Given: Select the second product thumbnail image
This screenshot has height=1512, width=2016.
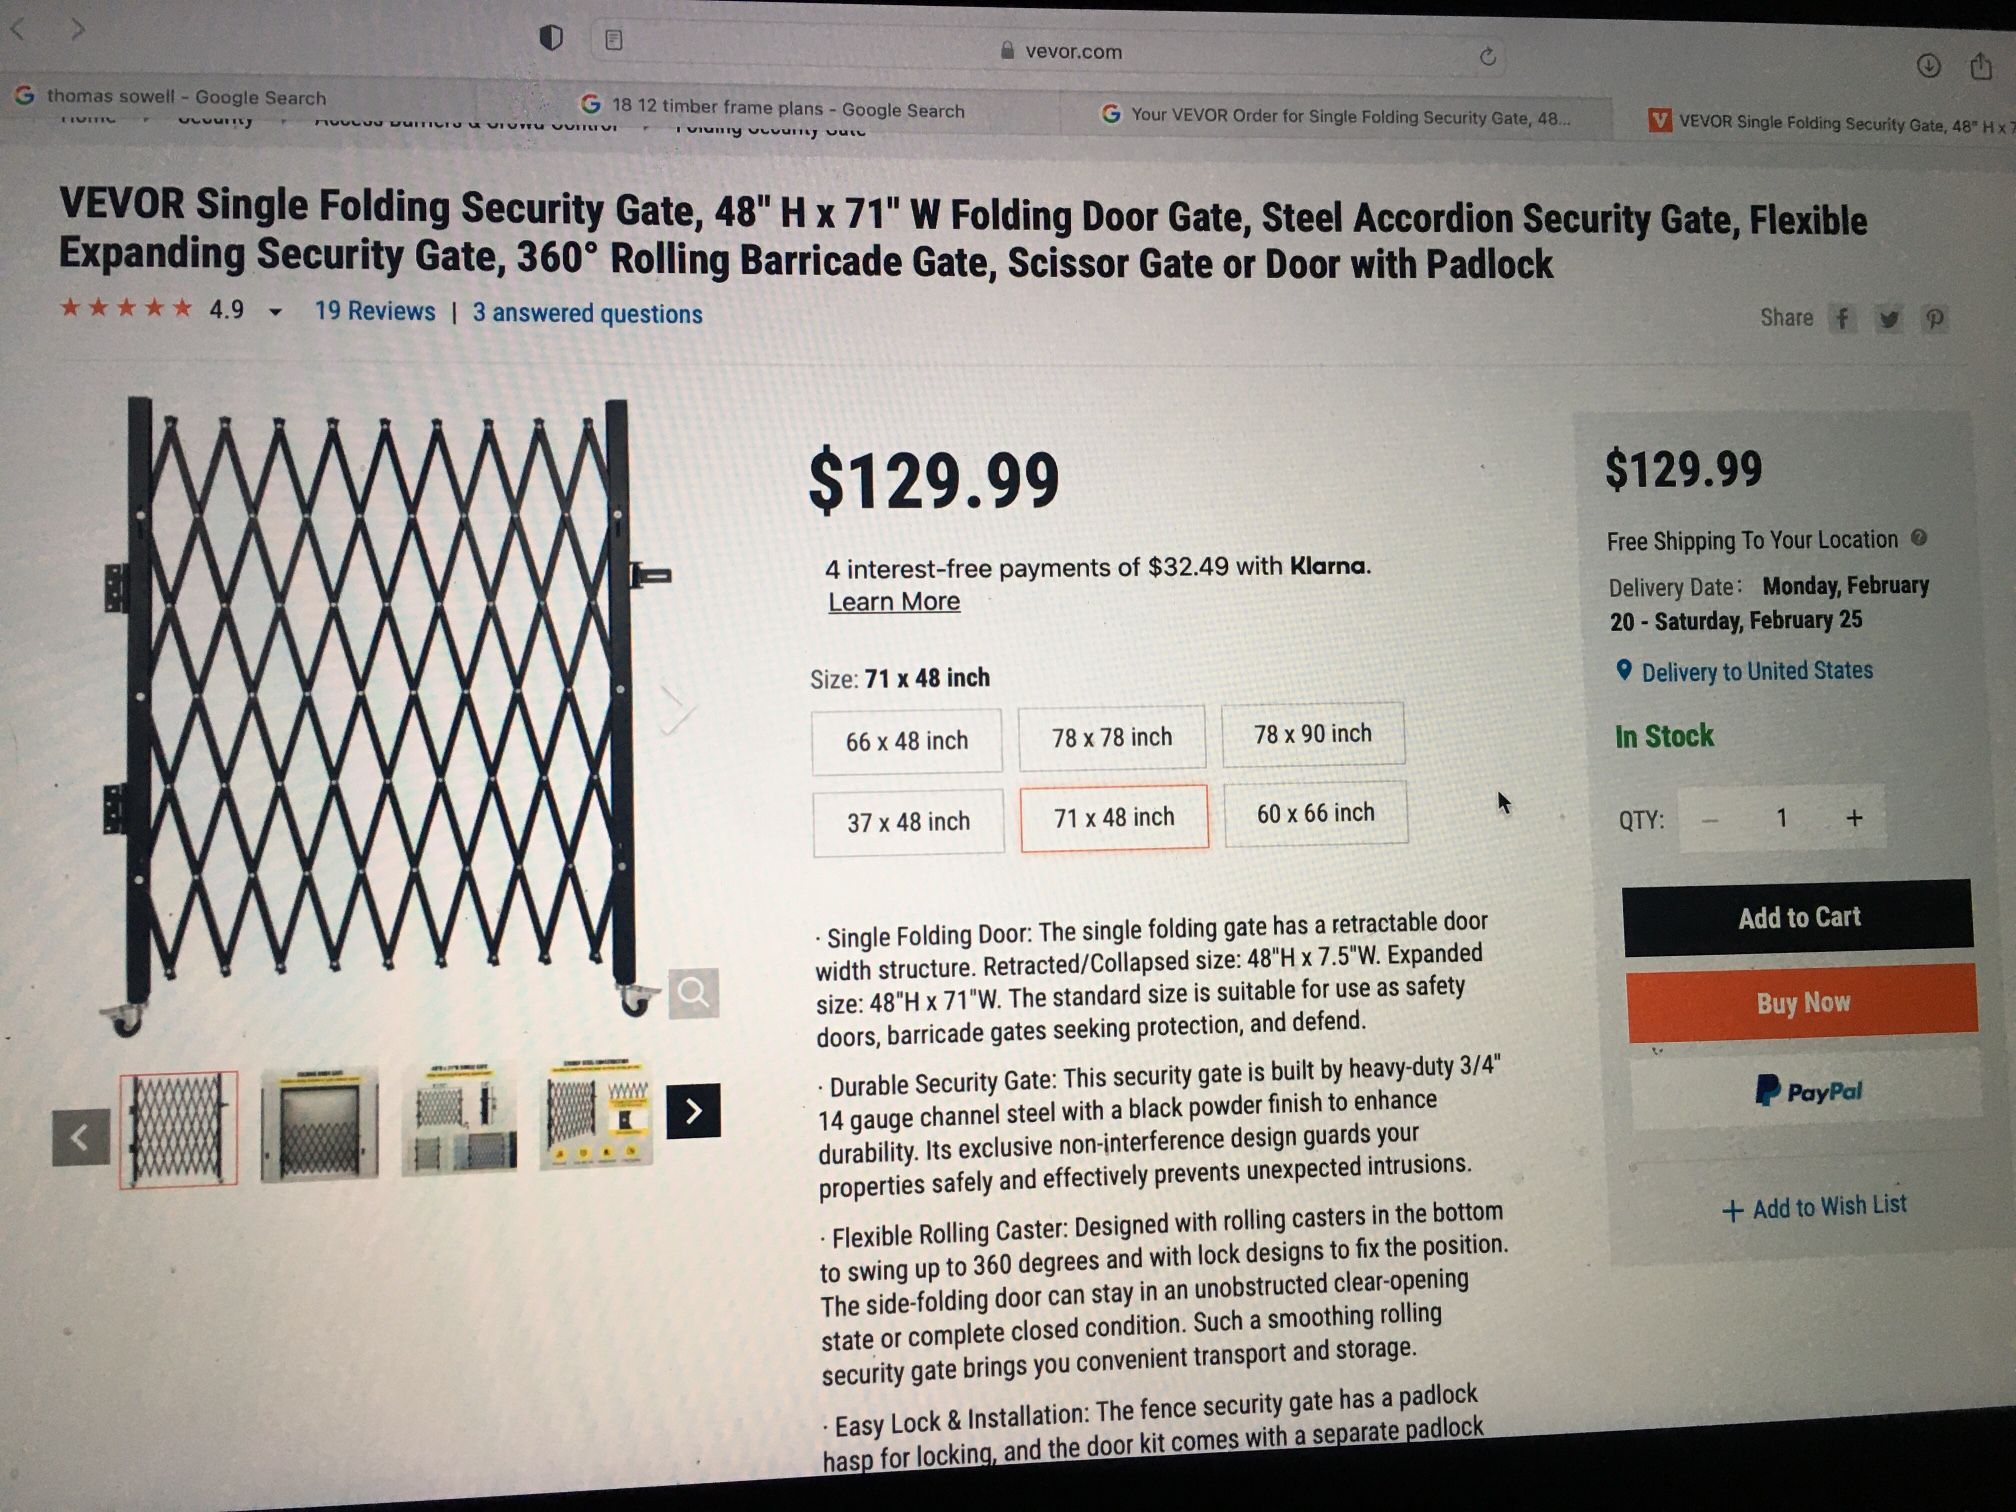Looking at the screenshot, I should [x=320, y=1122].
